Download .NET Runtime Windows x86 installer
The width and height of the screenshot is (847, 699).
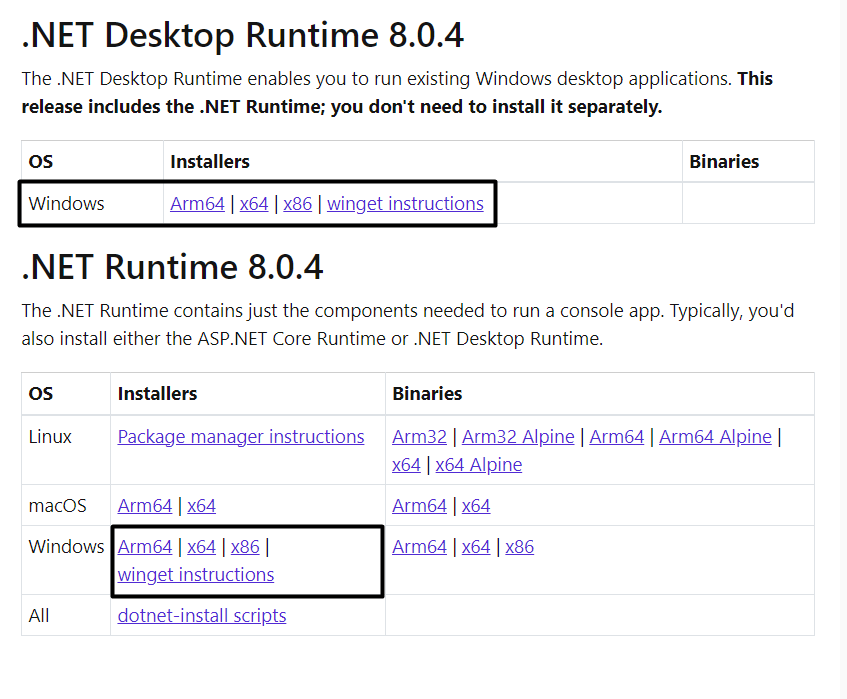pos(245,547)
